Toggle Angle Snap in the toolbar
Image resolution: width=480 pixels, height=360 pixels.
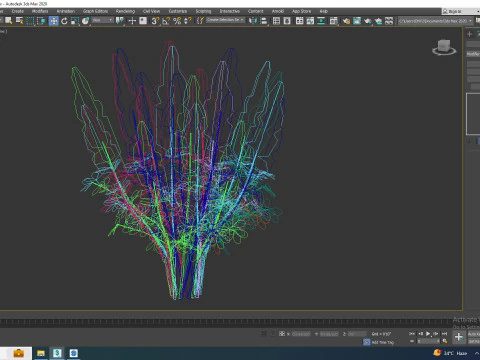point(166,21)
